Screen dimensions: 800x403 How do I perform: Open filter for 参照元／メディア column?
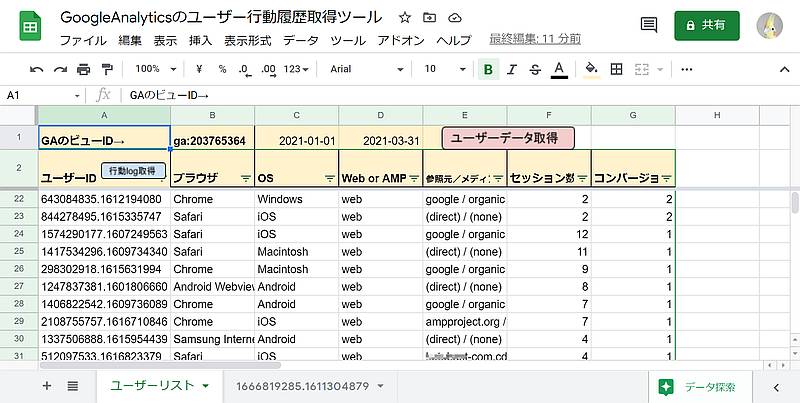[x=498, y=179]
